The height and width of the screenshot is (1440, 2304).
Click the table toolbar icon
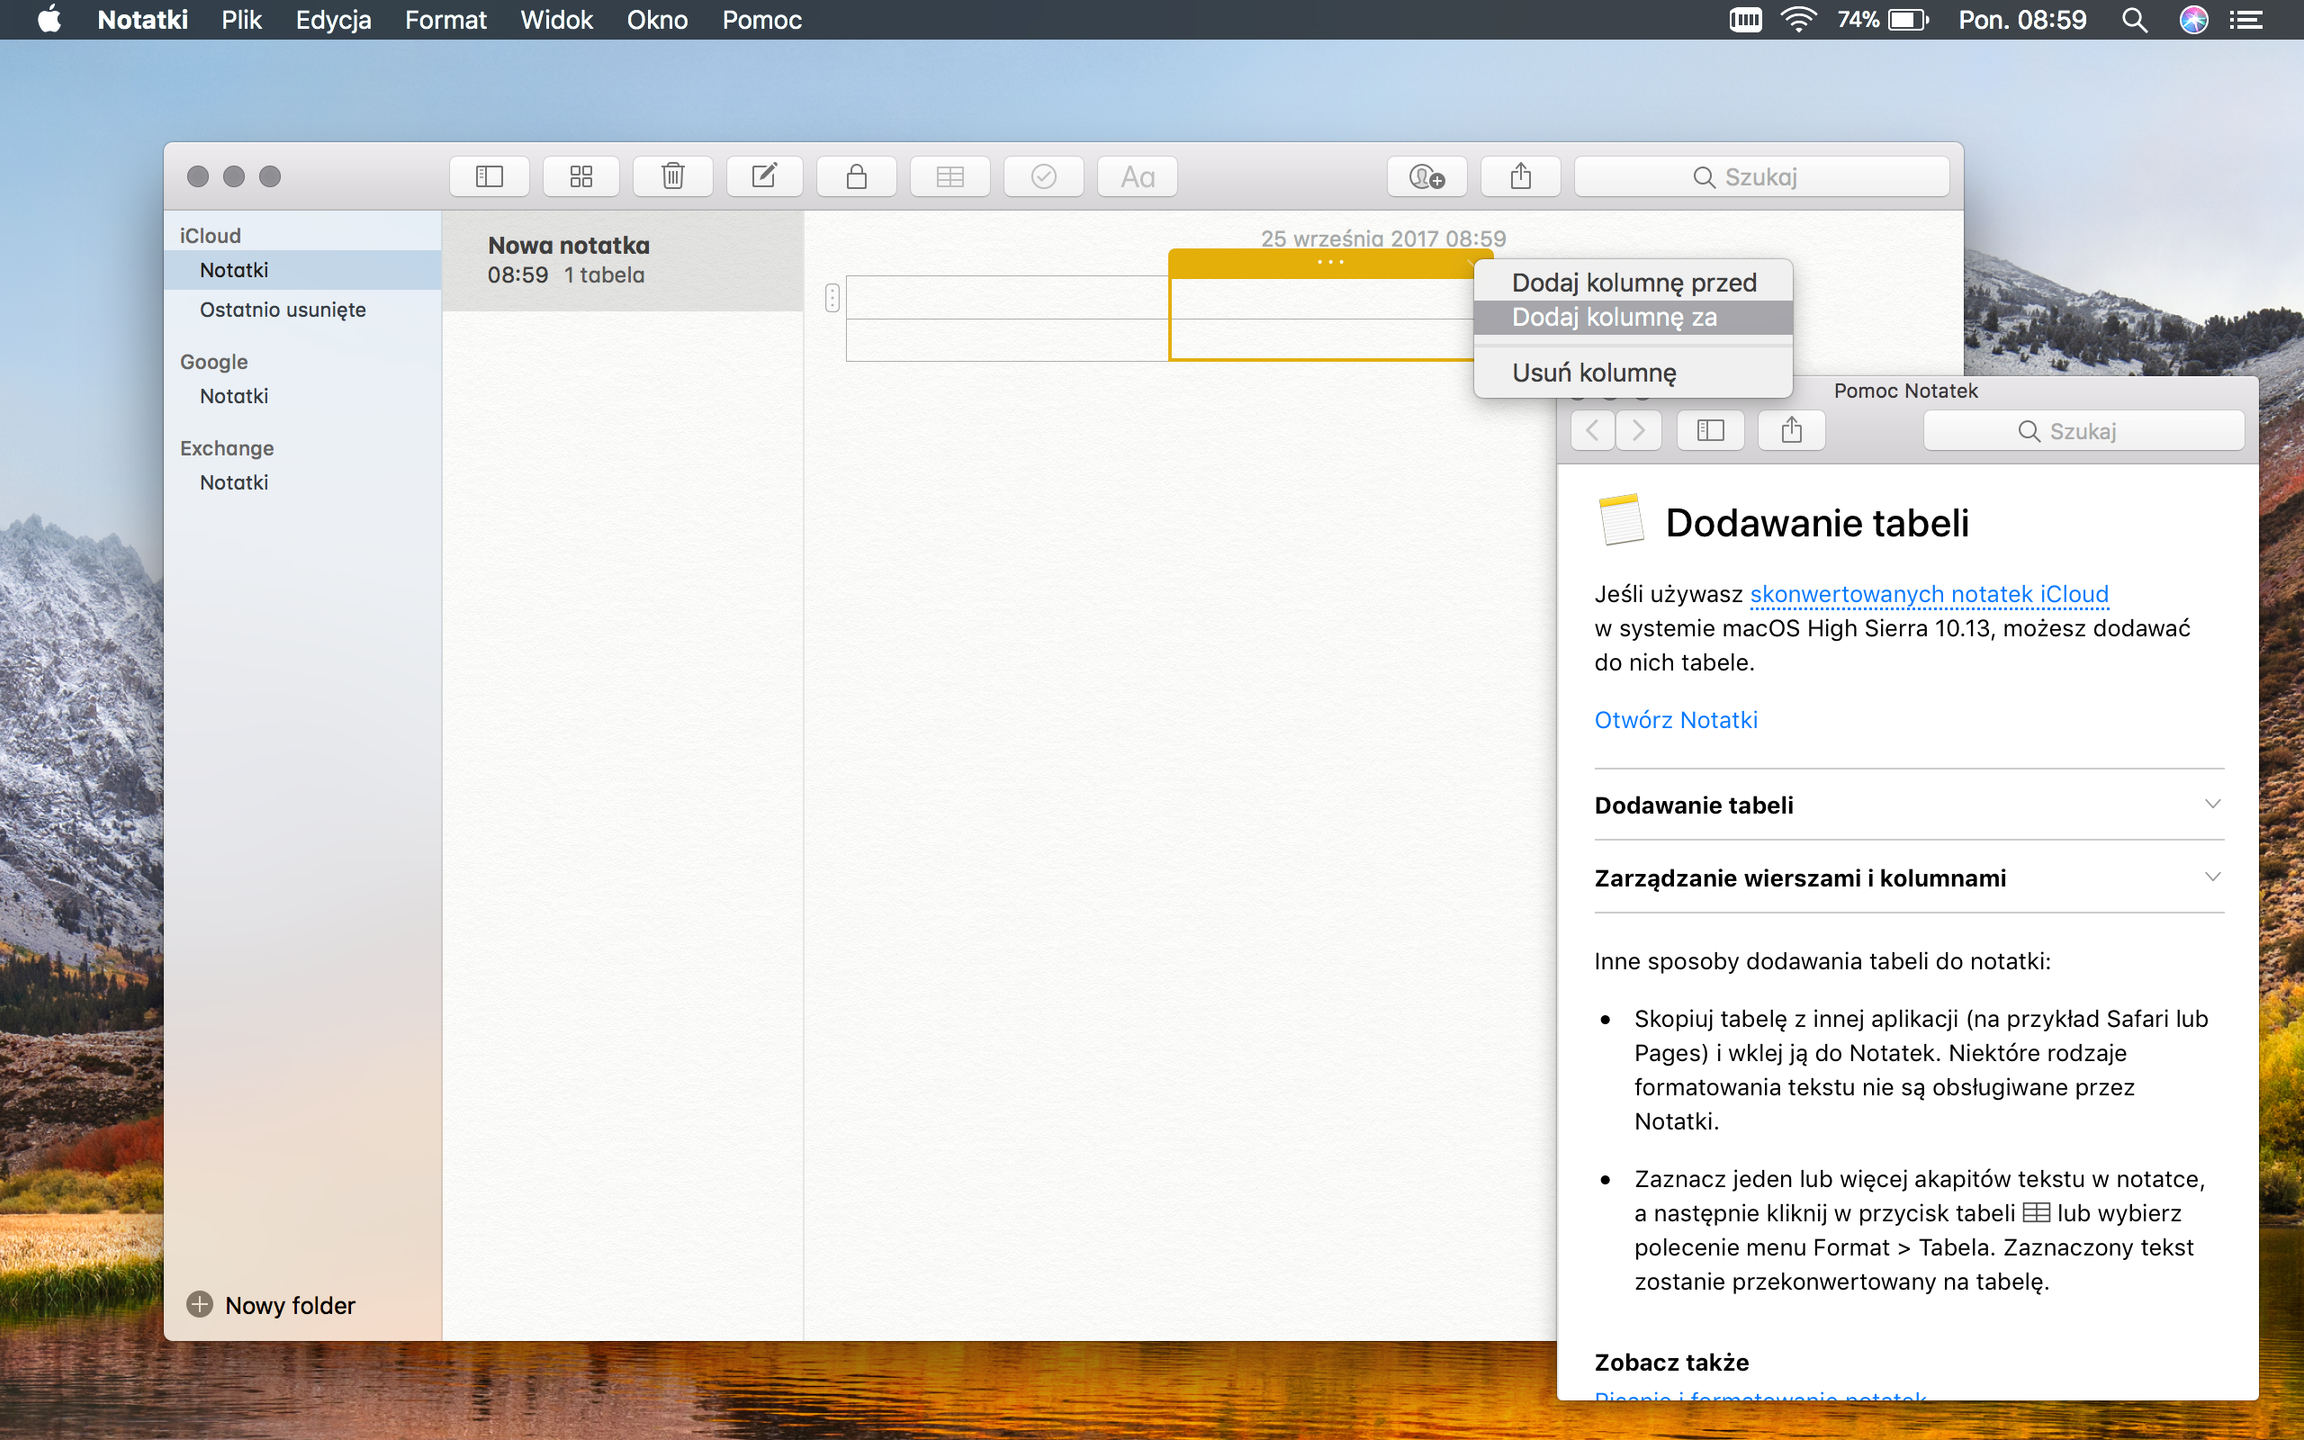pyautogui.click(x=949, y=177)
